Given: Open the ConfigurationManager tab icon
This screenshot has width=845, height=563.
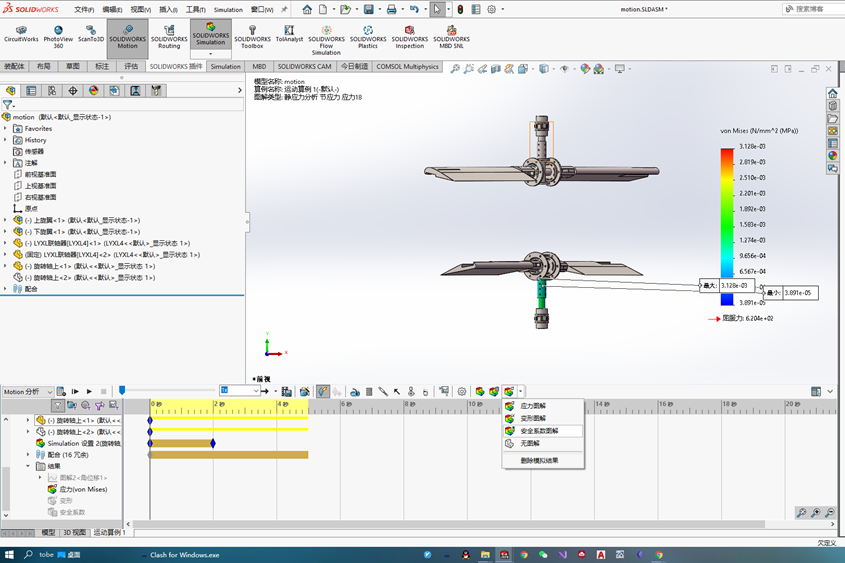Looking at the screenshot, I should [x=52, y=91].
